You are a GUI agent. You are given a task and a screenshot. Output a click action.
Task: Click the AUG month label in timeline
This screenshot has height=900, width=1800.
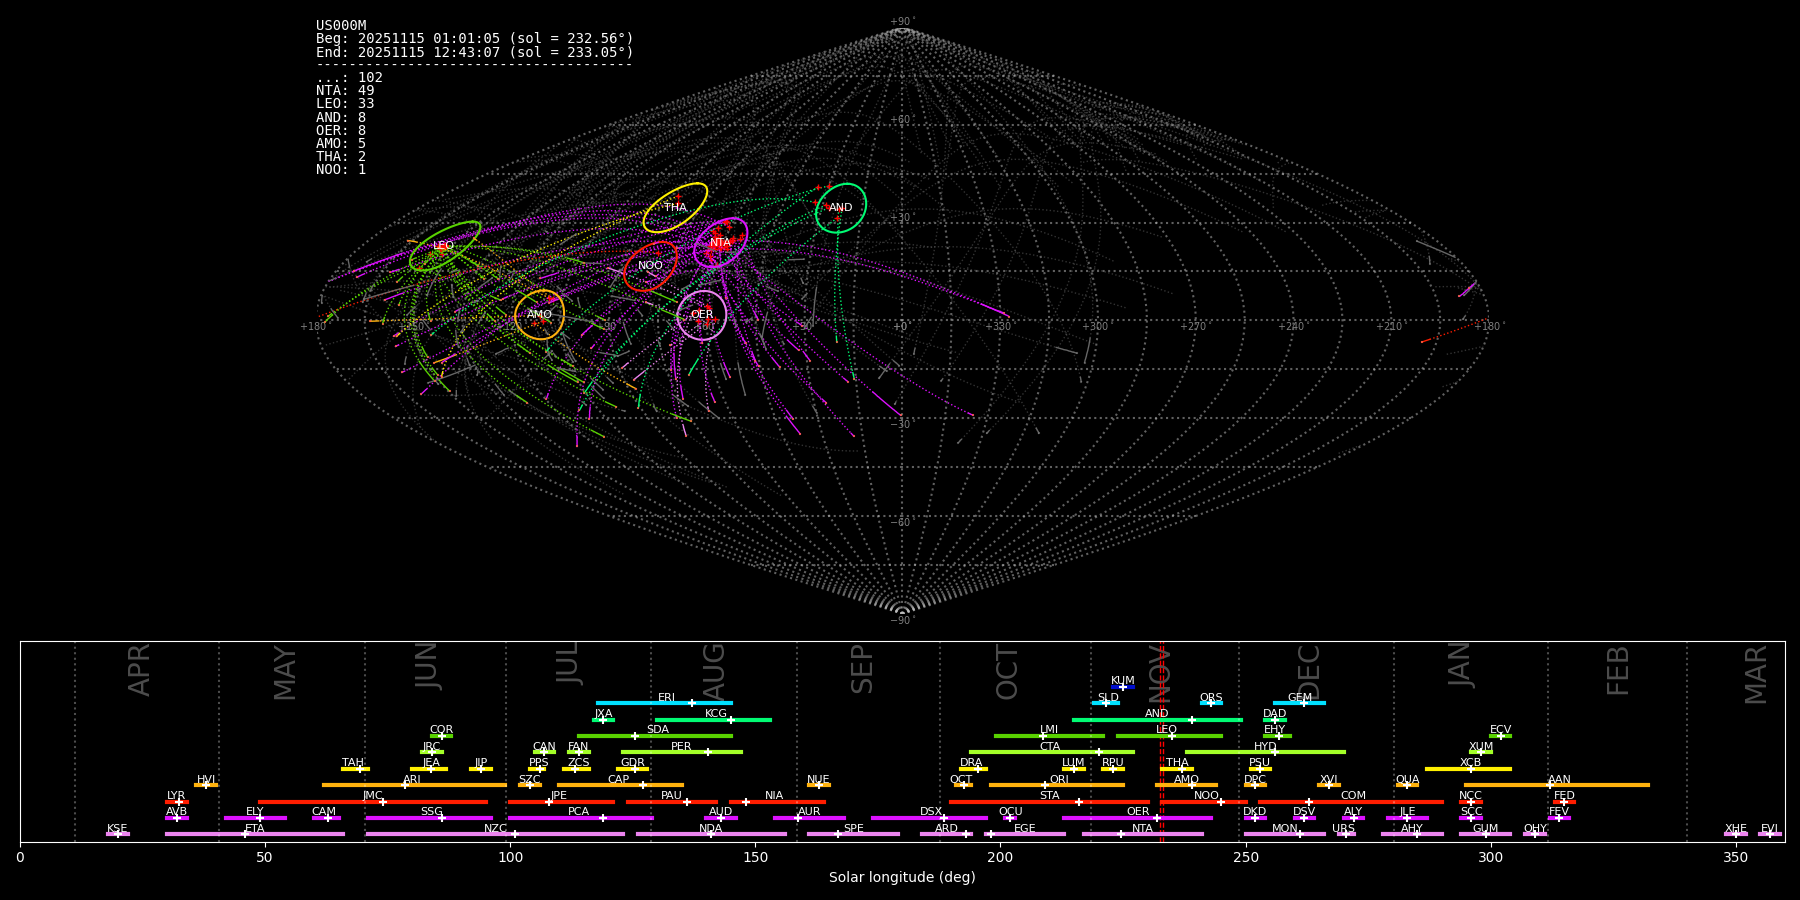[714, 670]
